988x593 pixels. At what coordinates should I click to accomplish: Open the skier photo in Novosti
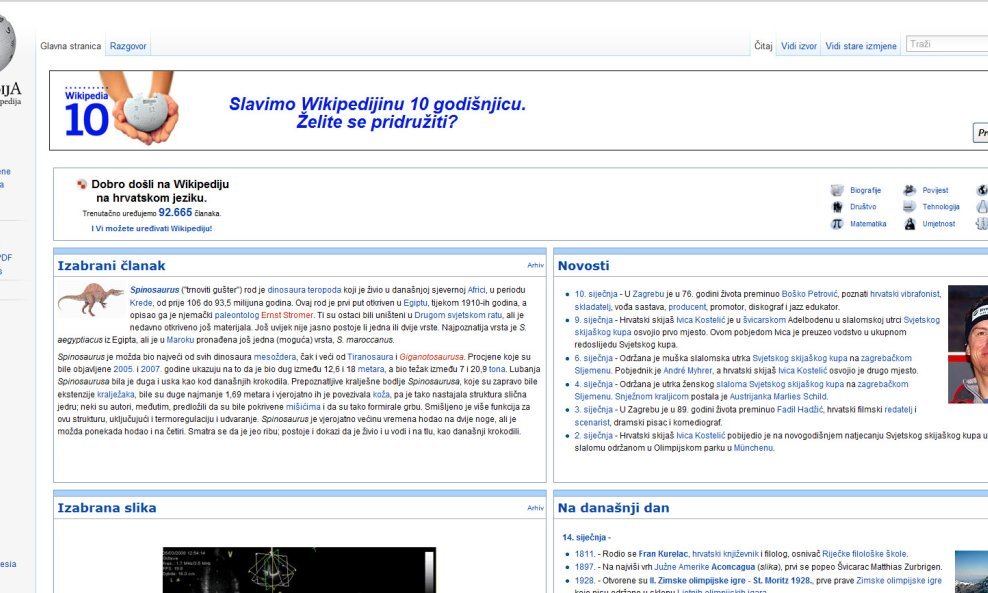pos(968,344)
